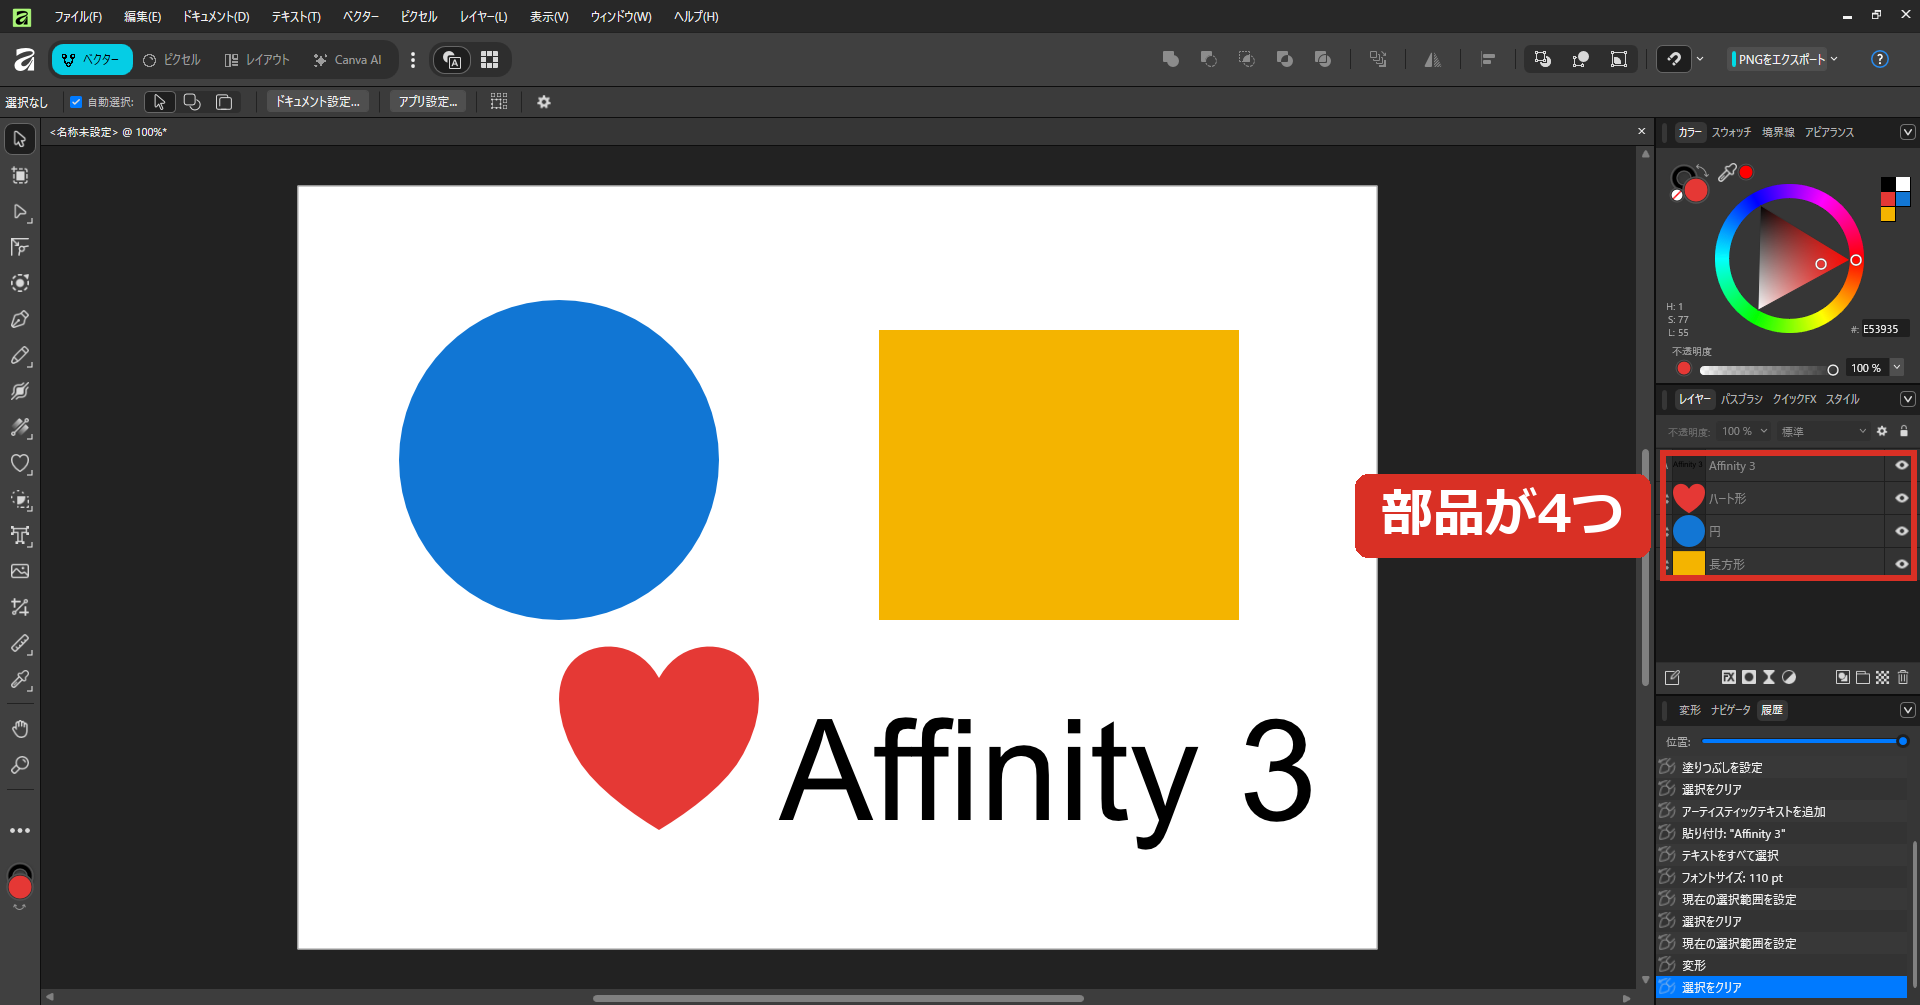Select the Frame Text tool
The height and width of the screenshot is (1005, 1920).
(20, 536)
